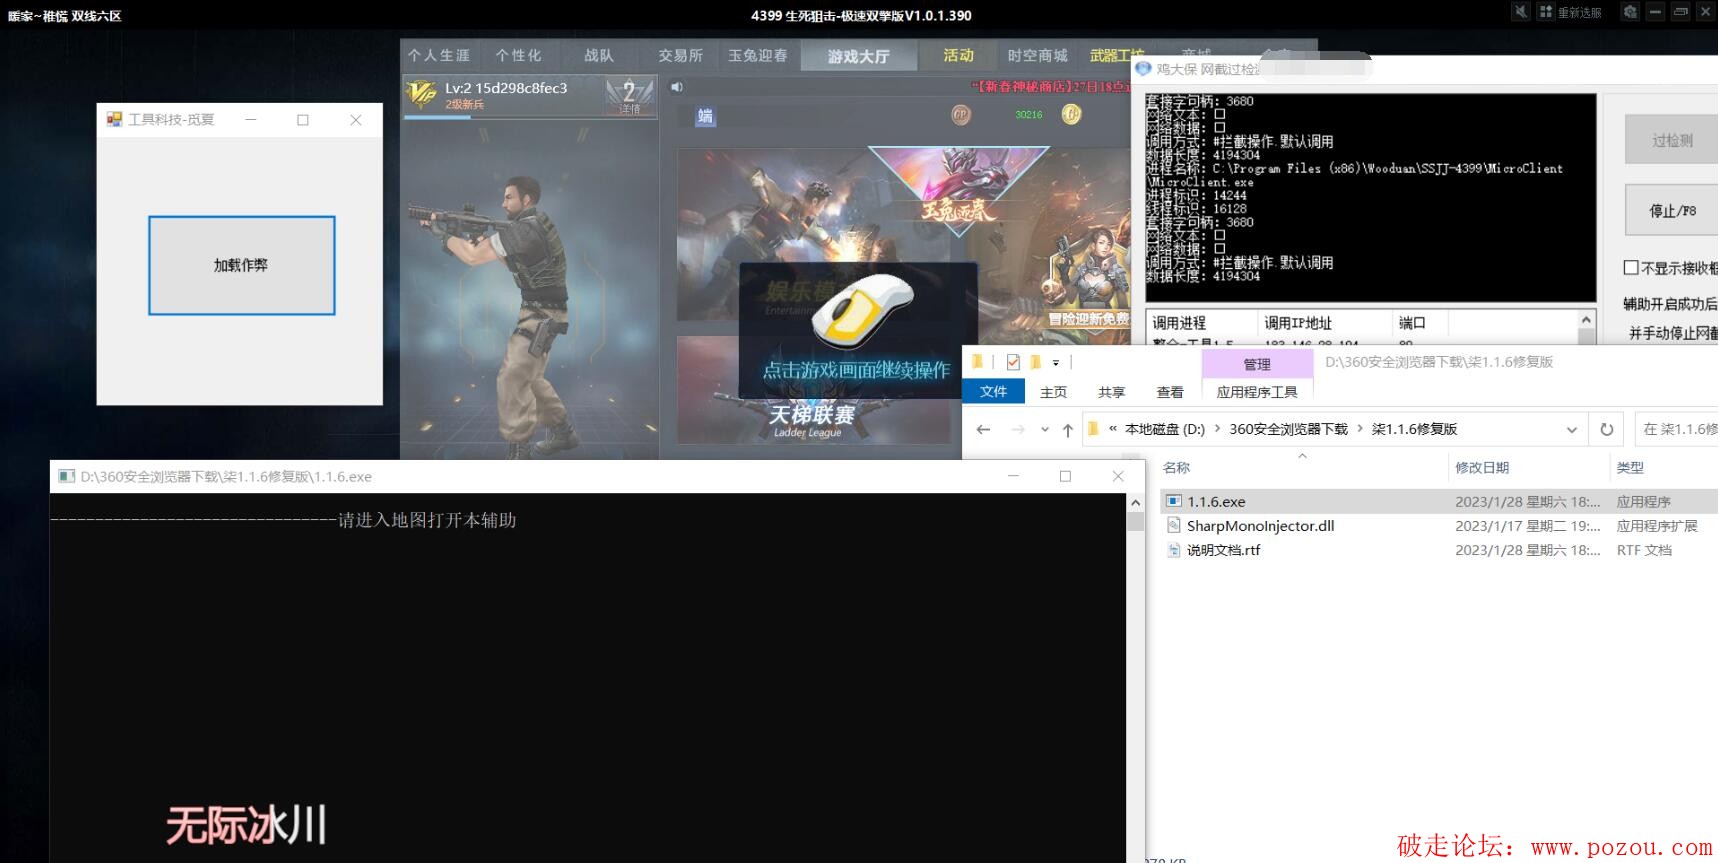Click the 端 icon in the game lobby
This screenshot has height=863, width=1718.
point(705,116)
